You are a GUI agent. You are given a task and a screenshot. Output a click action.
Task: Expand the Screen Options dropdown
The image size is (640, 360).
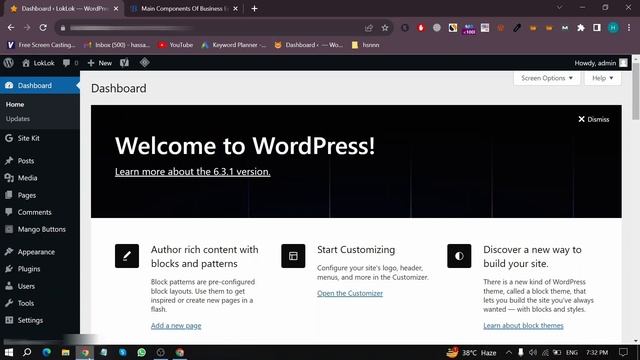(x=547, y=78)
